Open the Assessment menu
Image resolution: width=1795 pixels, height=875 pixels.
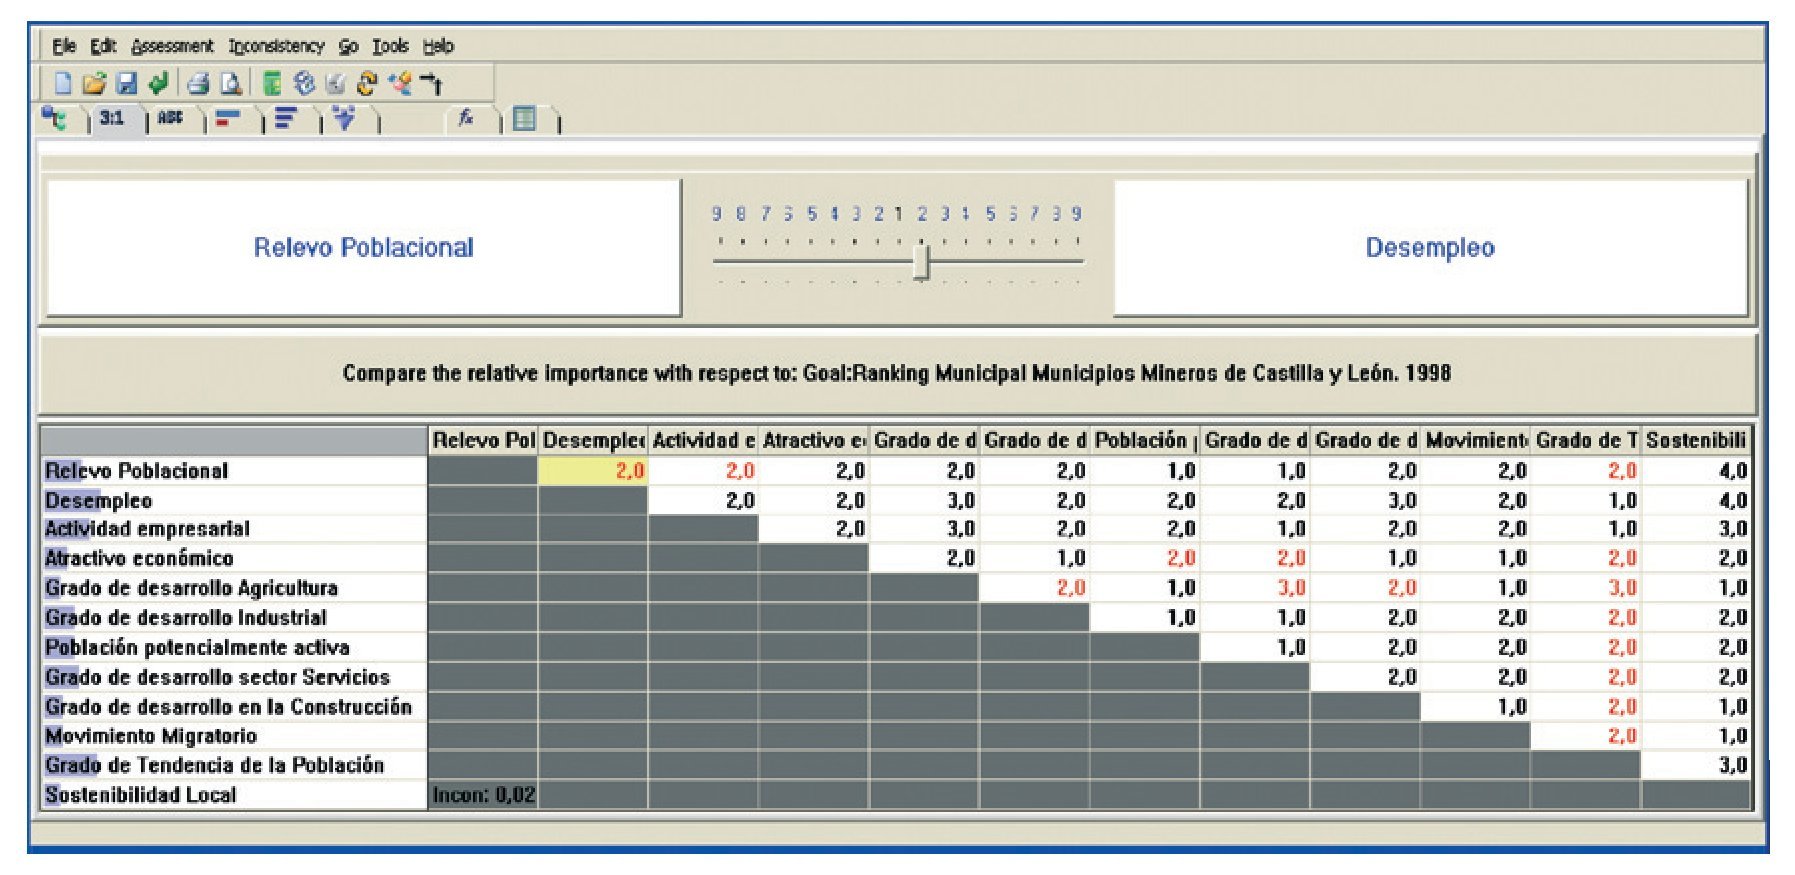[172, 46]
